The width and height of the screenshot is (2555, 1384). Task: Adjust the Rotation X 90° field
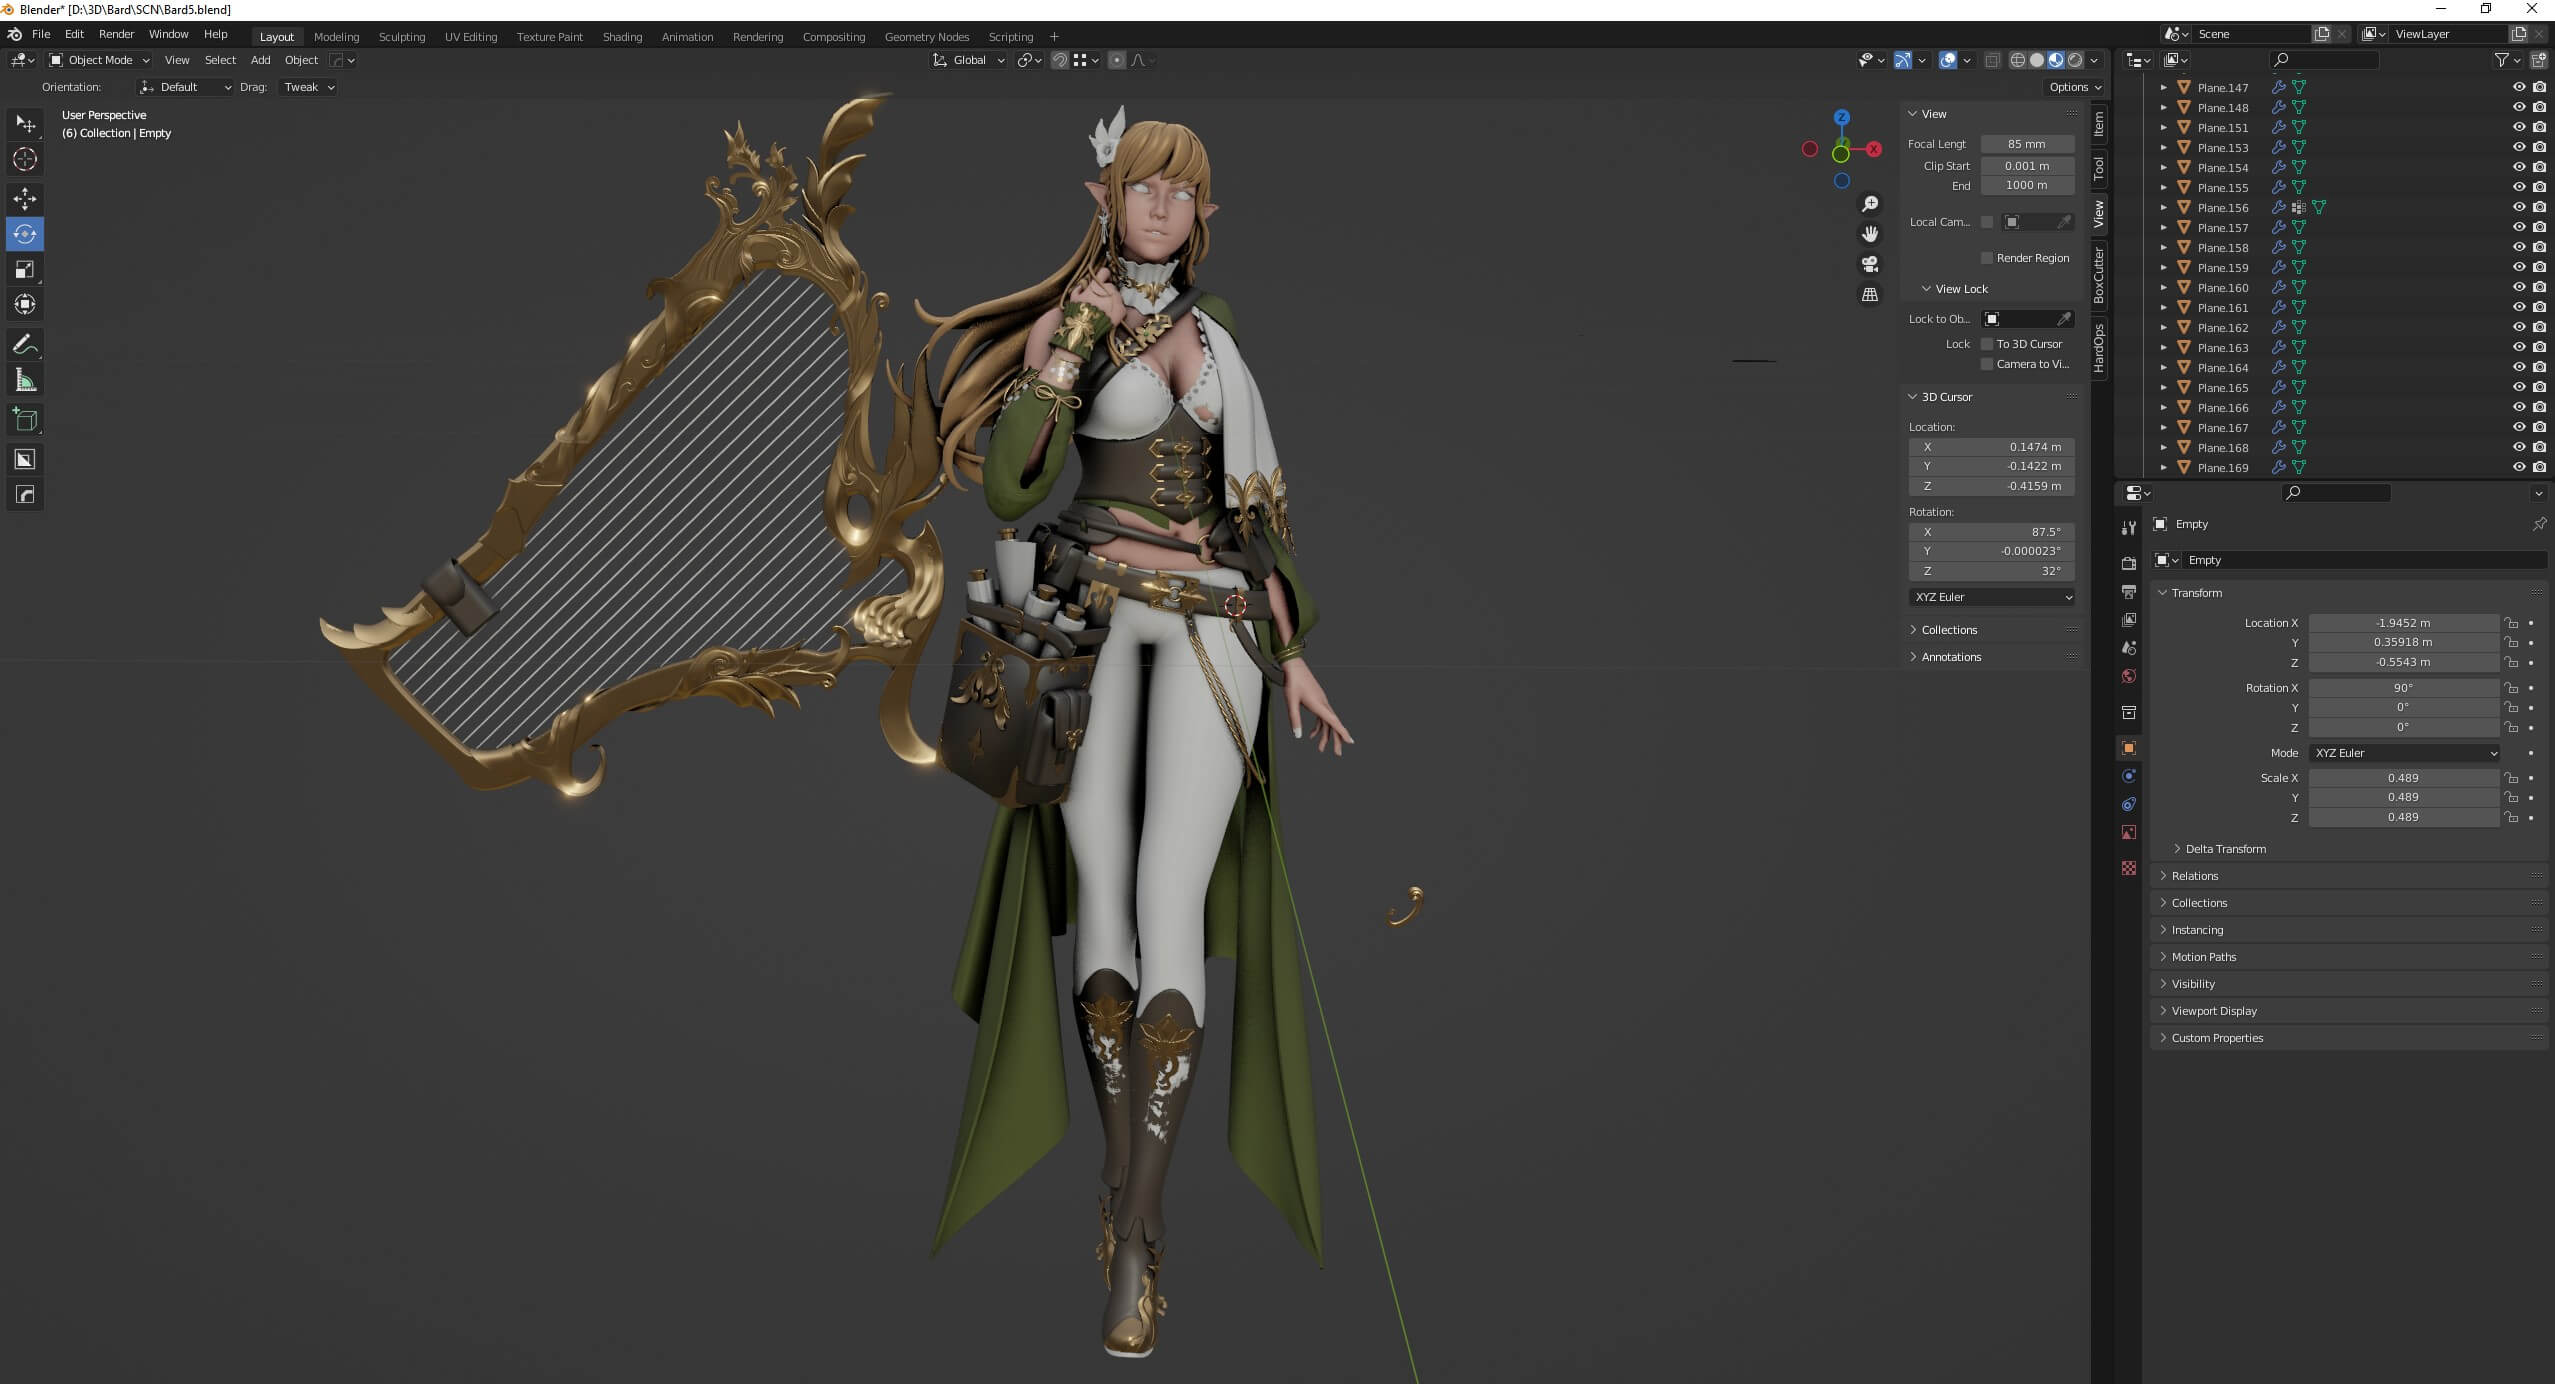coord(2404,688)
